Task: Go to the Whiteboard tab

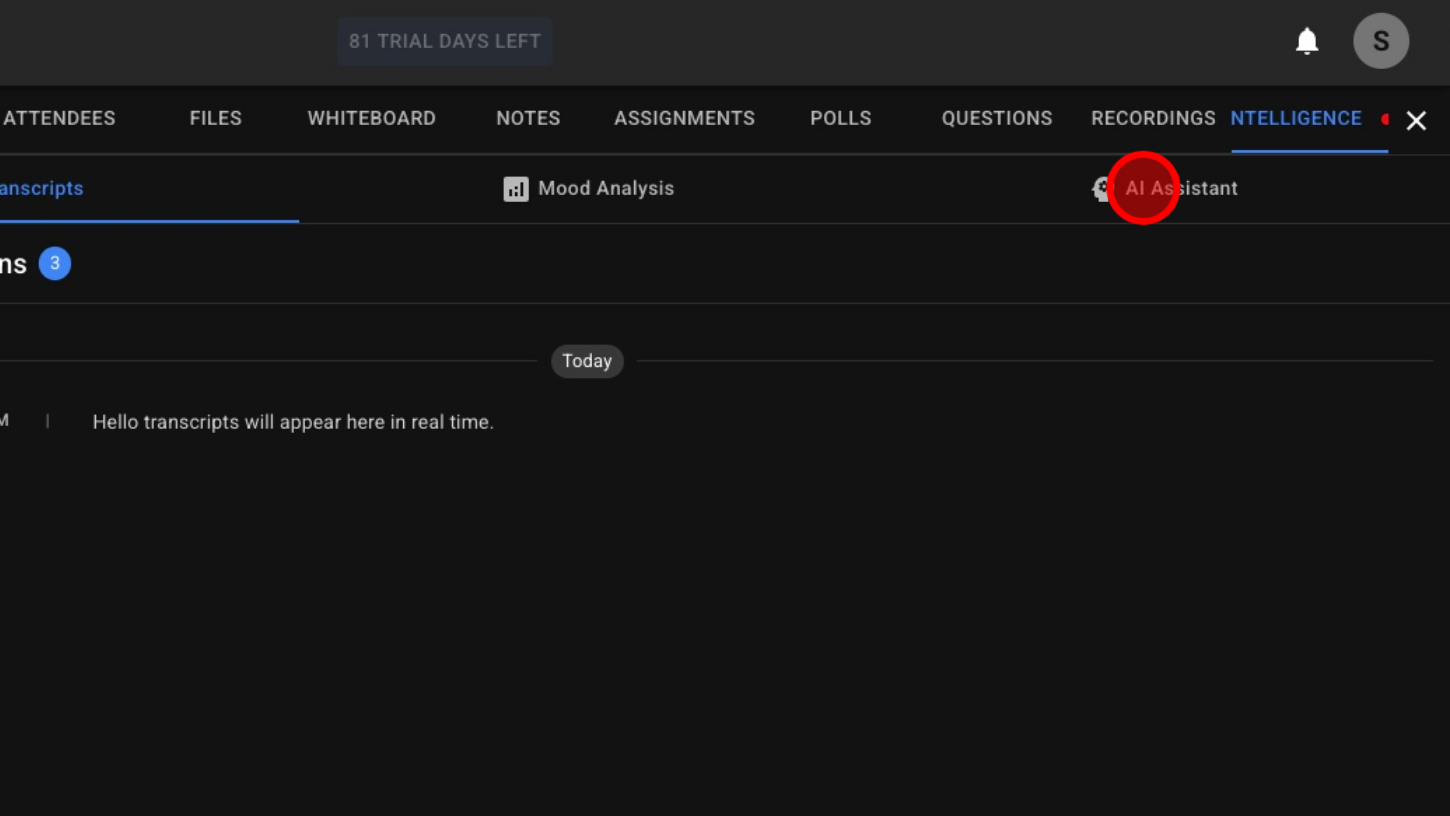Action: pyautogui.click(x=371, y=118)
